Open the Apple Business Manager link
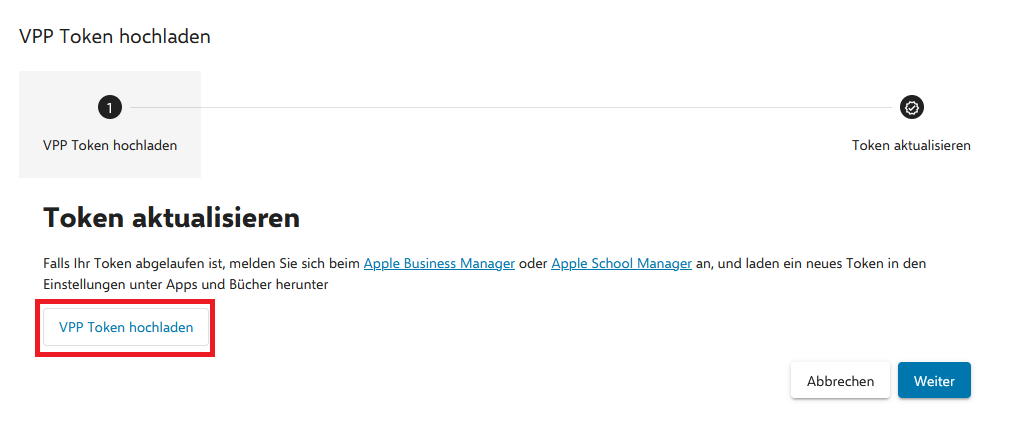 tap(439, 264)
